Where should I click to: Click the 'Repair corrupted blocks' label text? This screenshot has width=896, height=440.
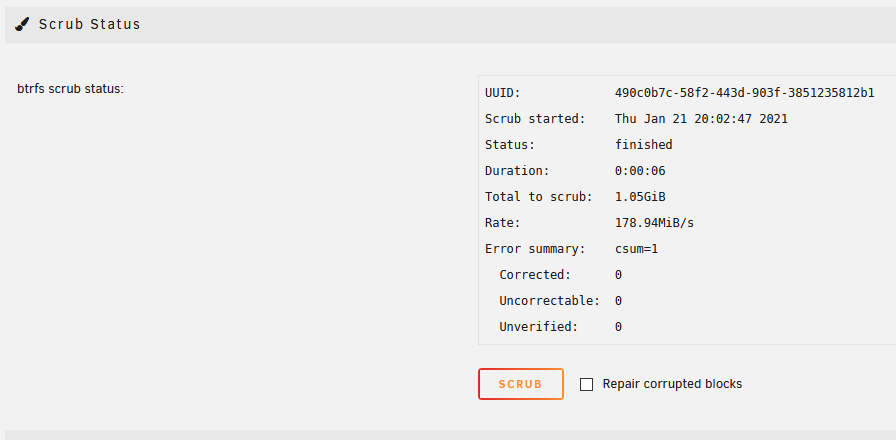click(x=672, y=384)
